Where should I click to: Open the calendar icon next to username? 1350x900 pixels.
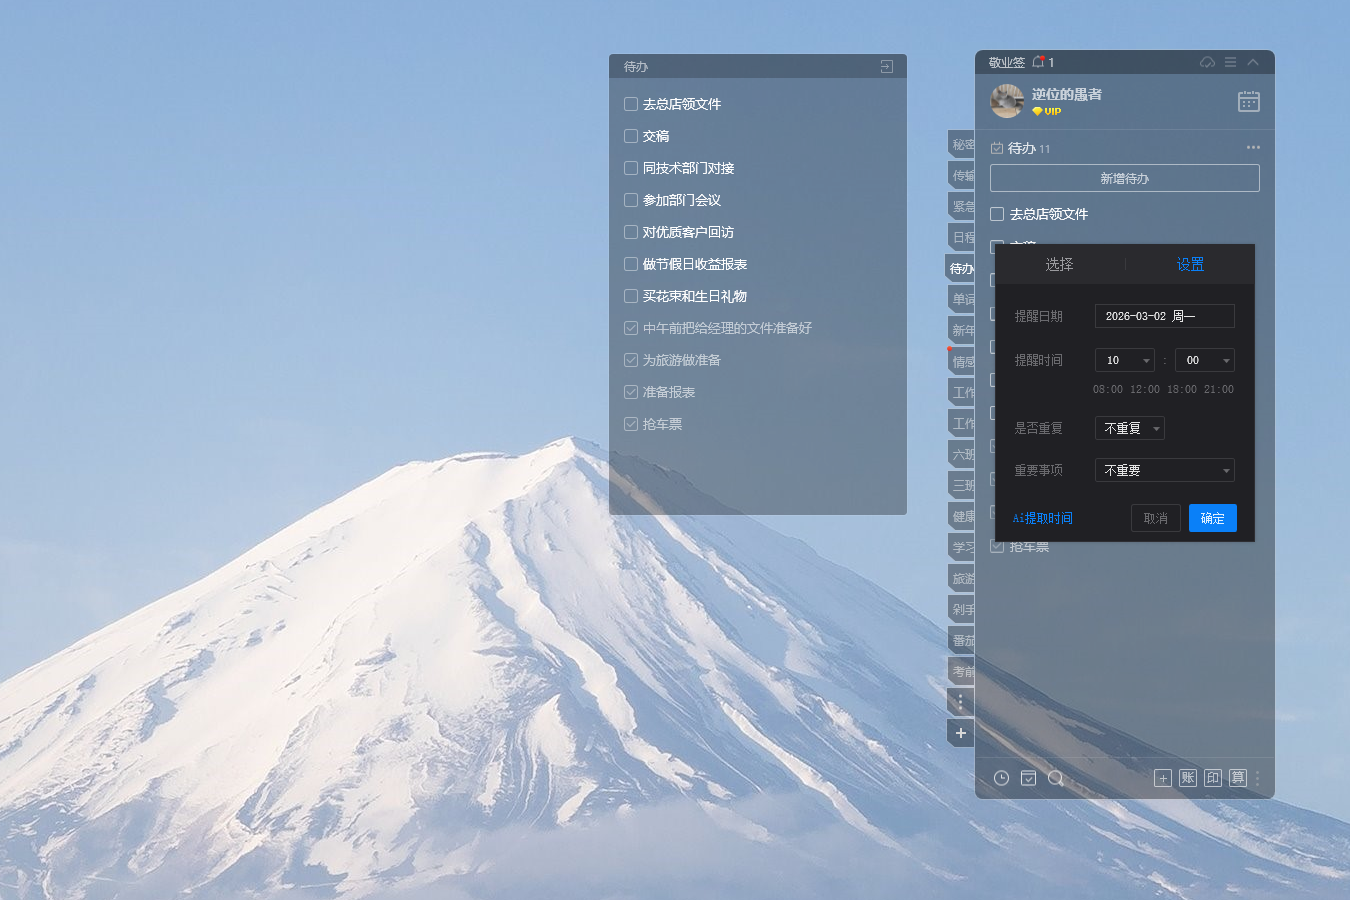point(1248,101)
